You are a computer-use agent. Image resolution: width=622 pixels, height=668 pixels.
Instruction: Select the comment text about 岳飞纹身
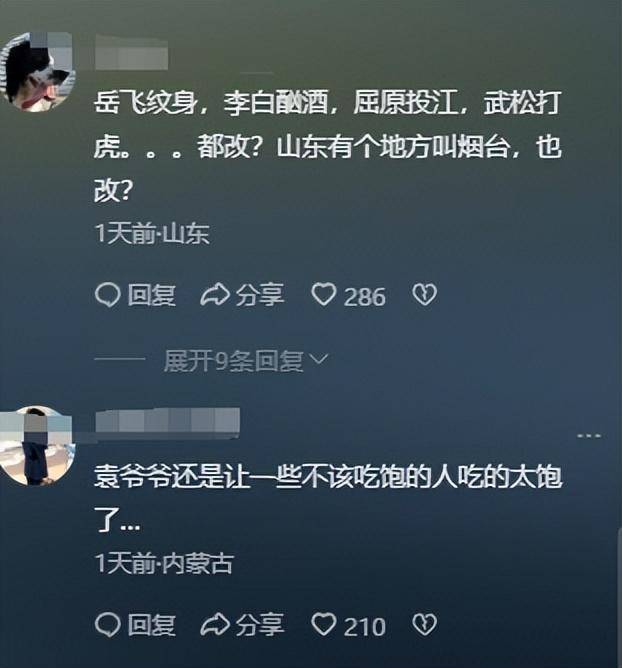pyautogui.click(x=328, y=147)
